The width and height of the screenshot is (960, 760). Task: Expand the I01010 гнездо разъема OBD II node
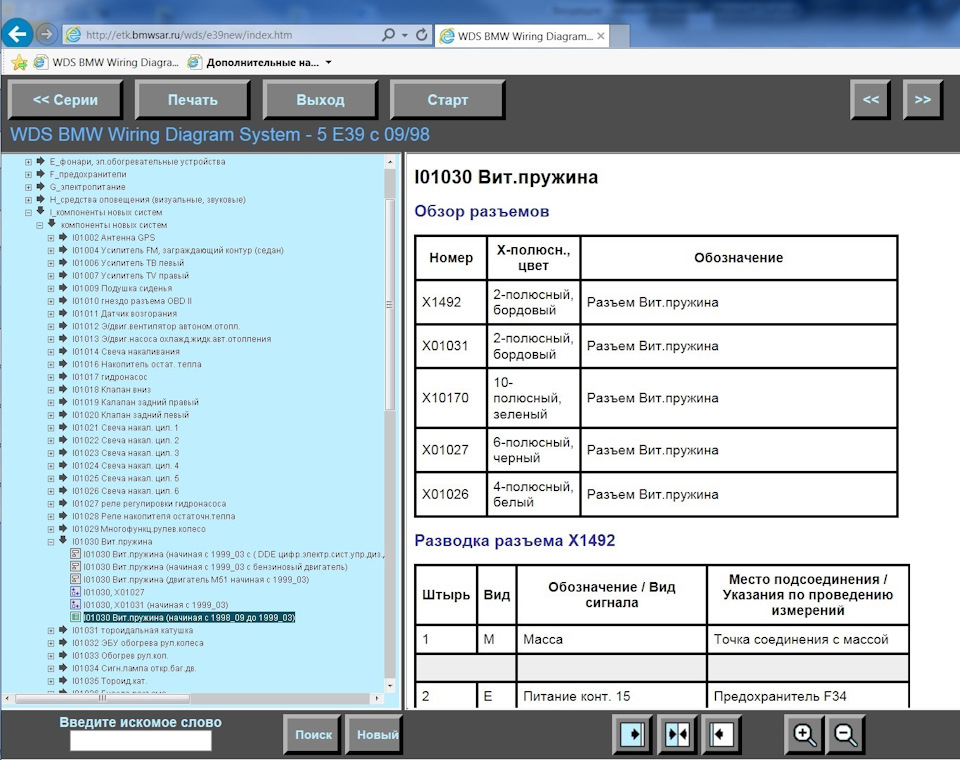pyautogui.click(x=51, y=301)
